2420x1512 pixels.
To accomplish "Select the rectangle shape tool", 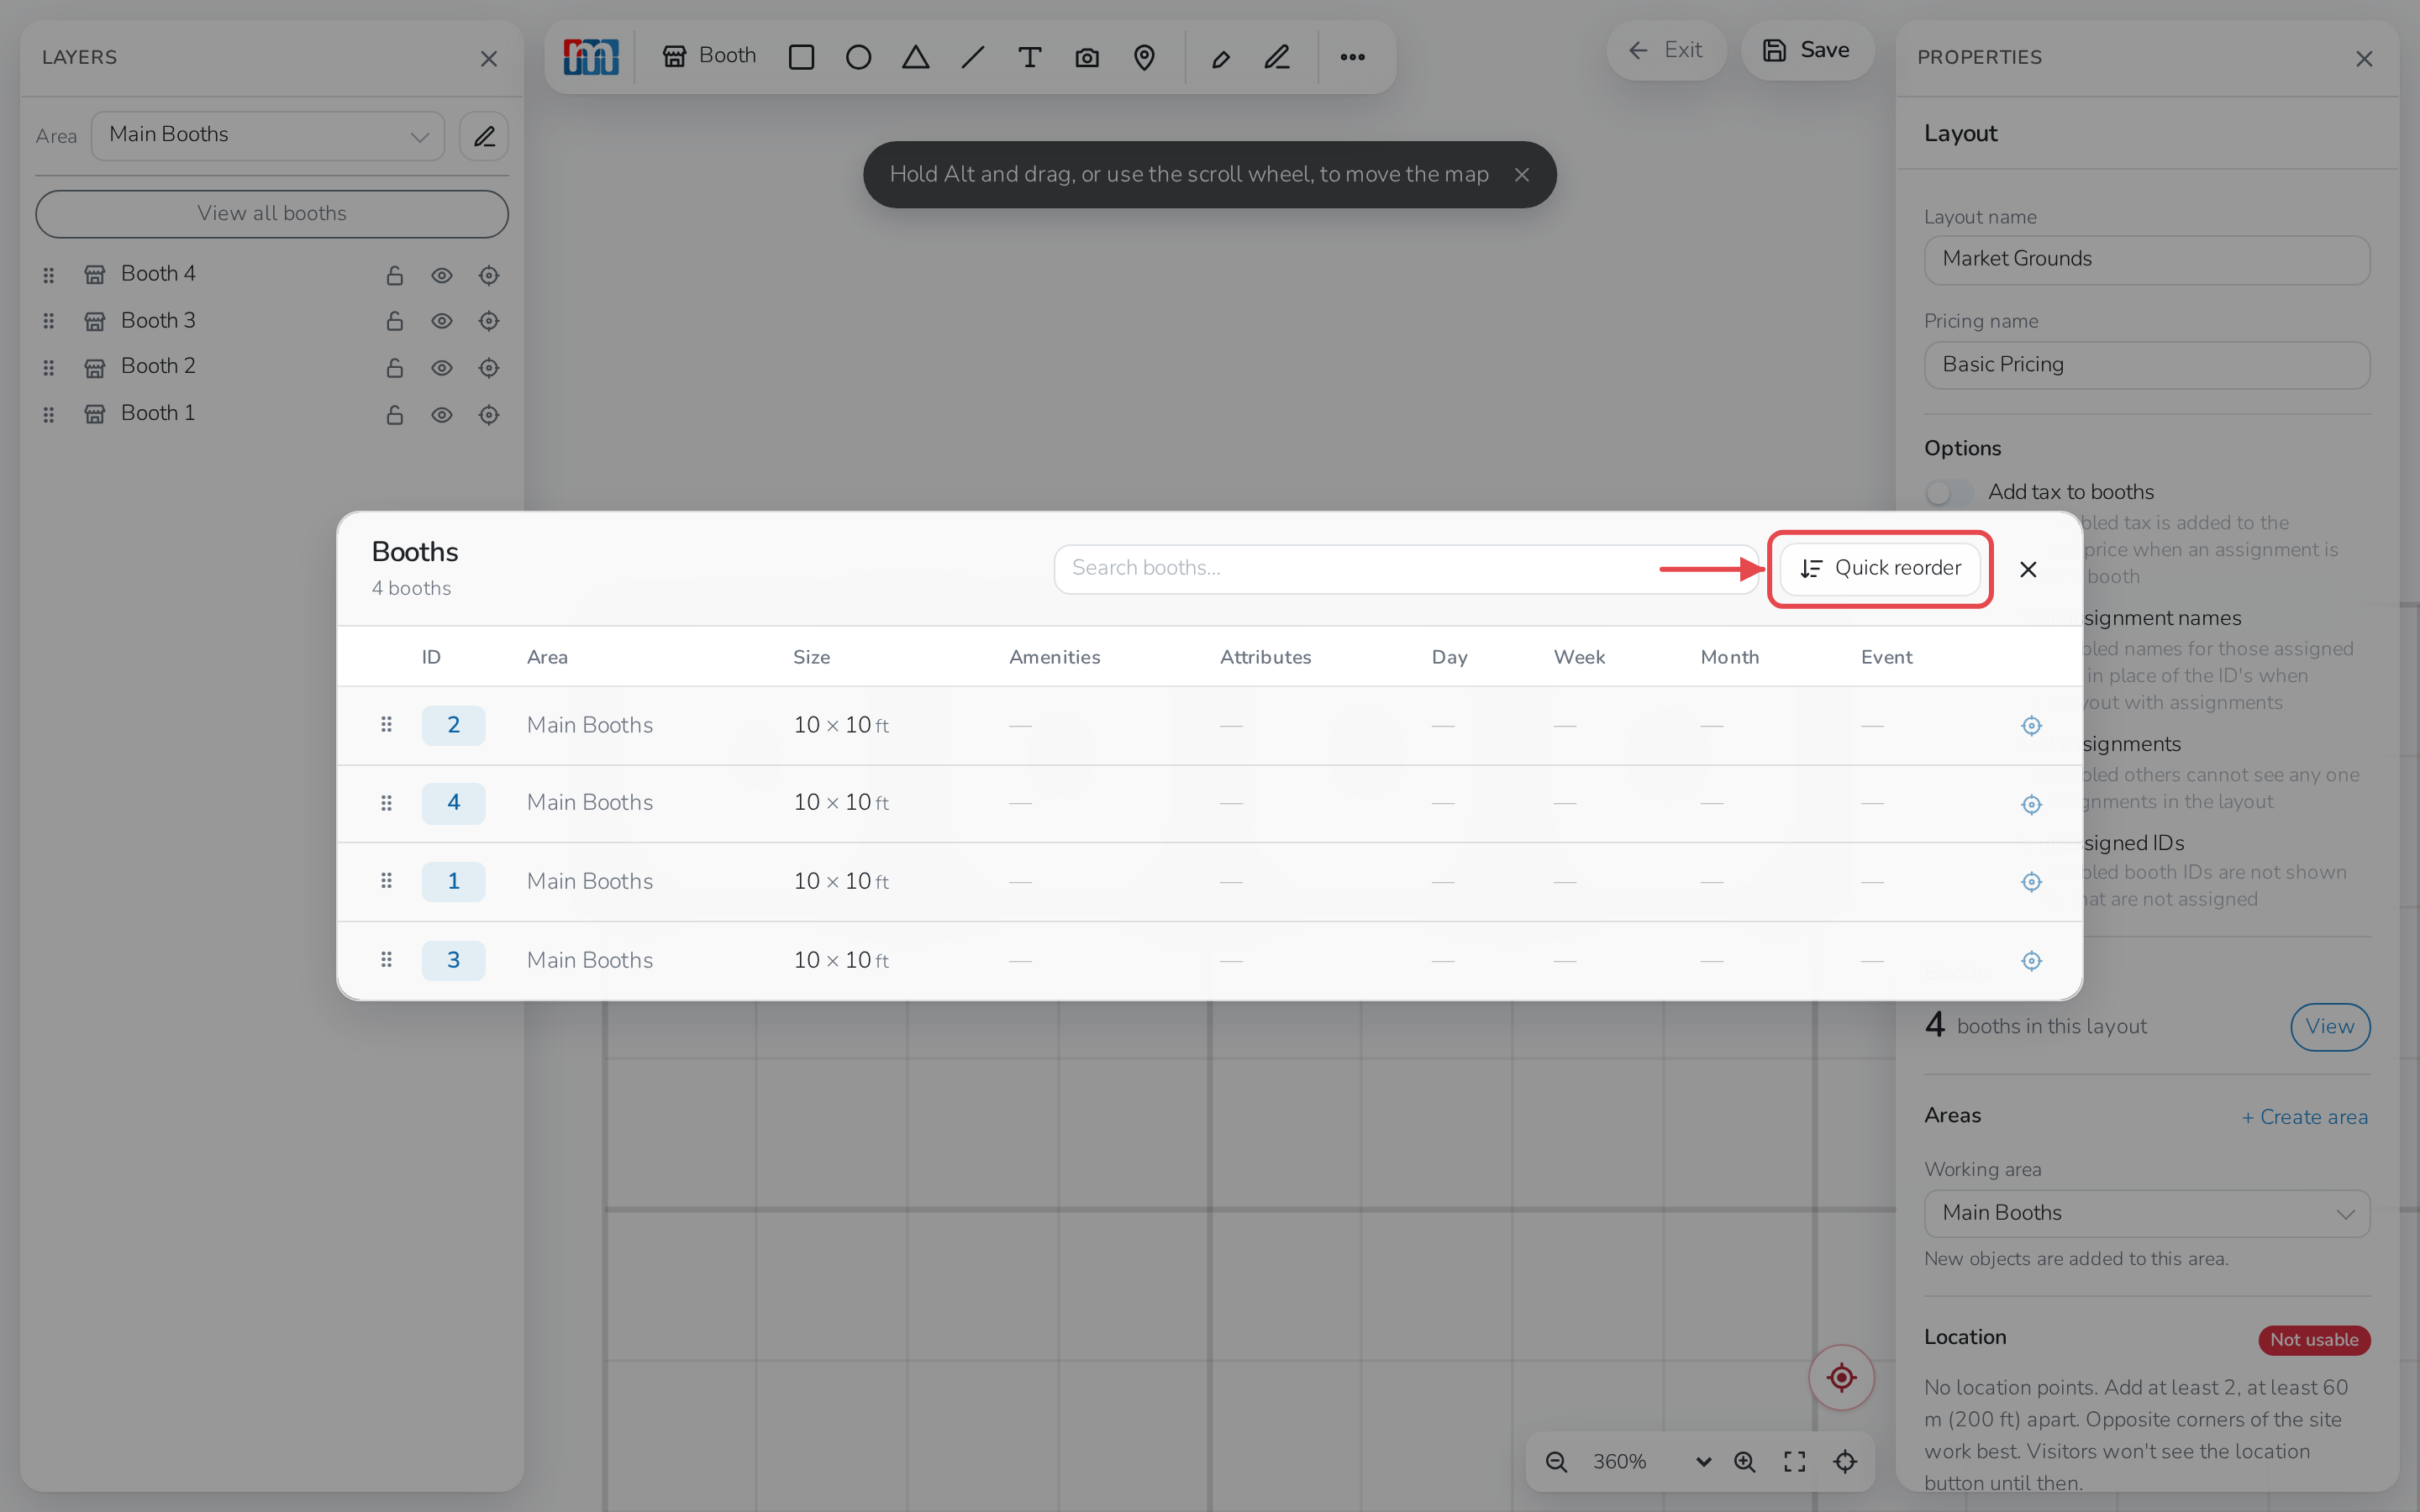I will pos(801,57).
